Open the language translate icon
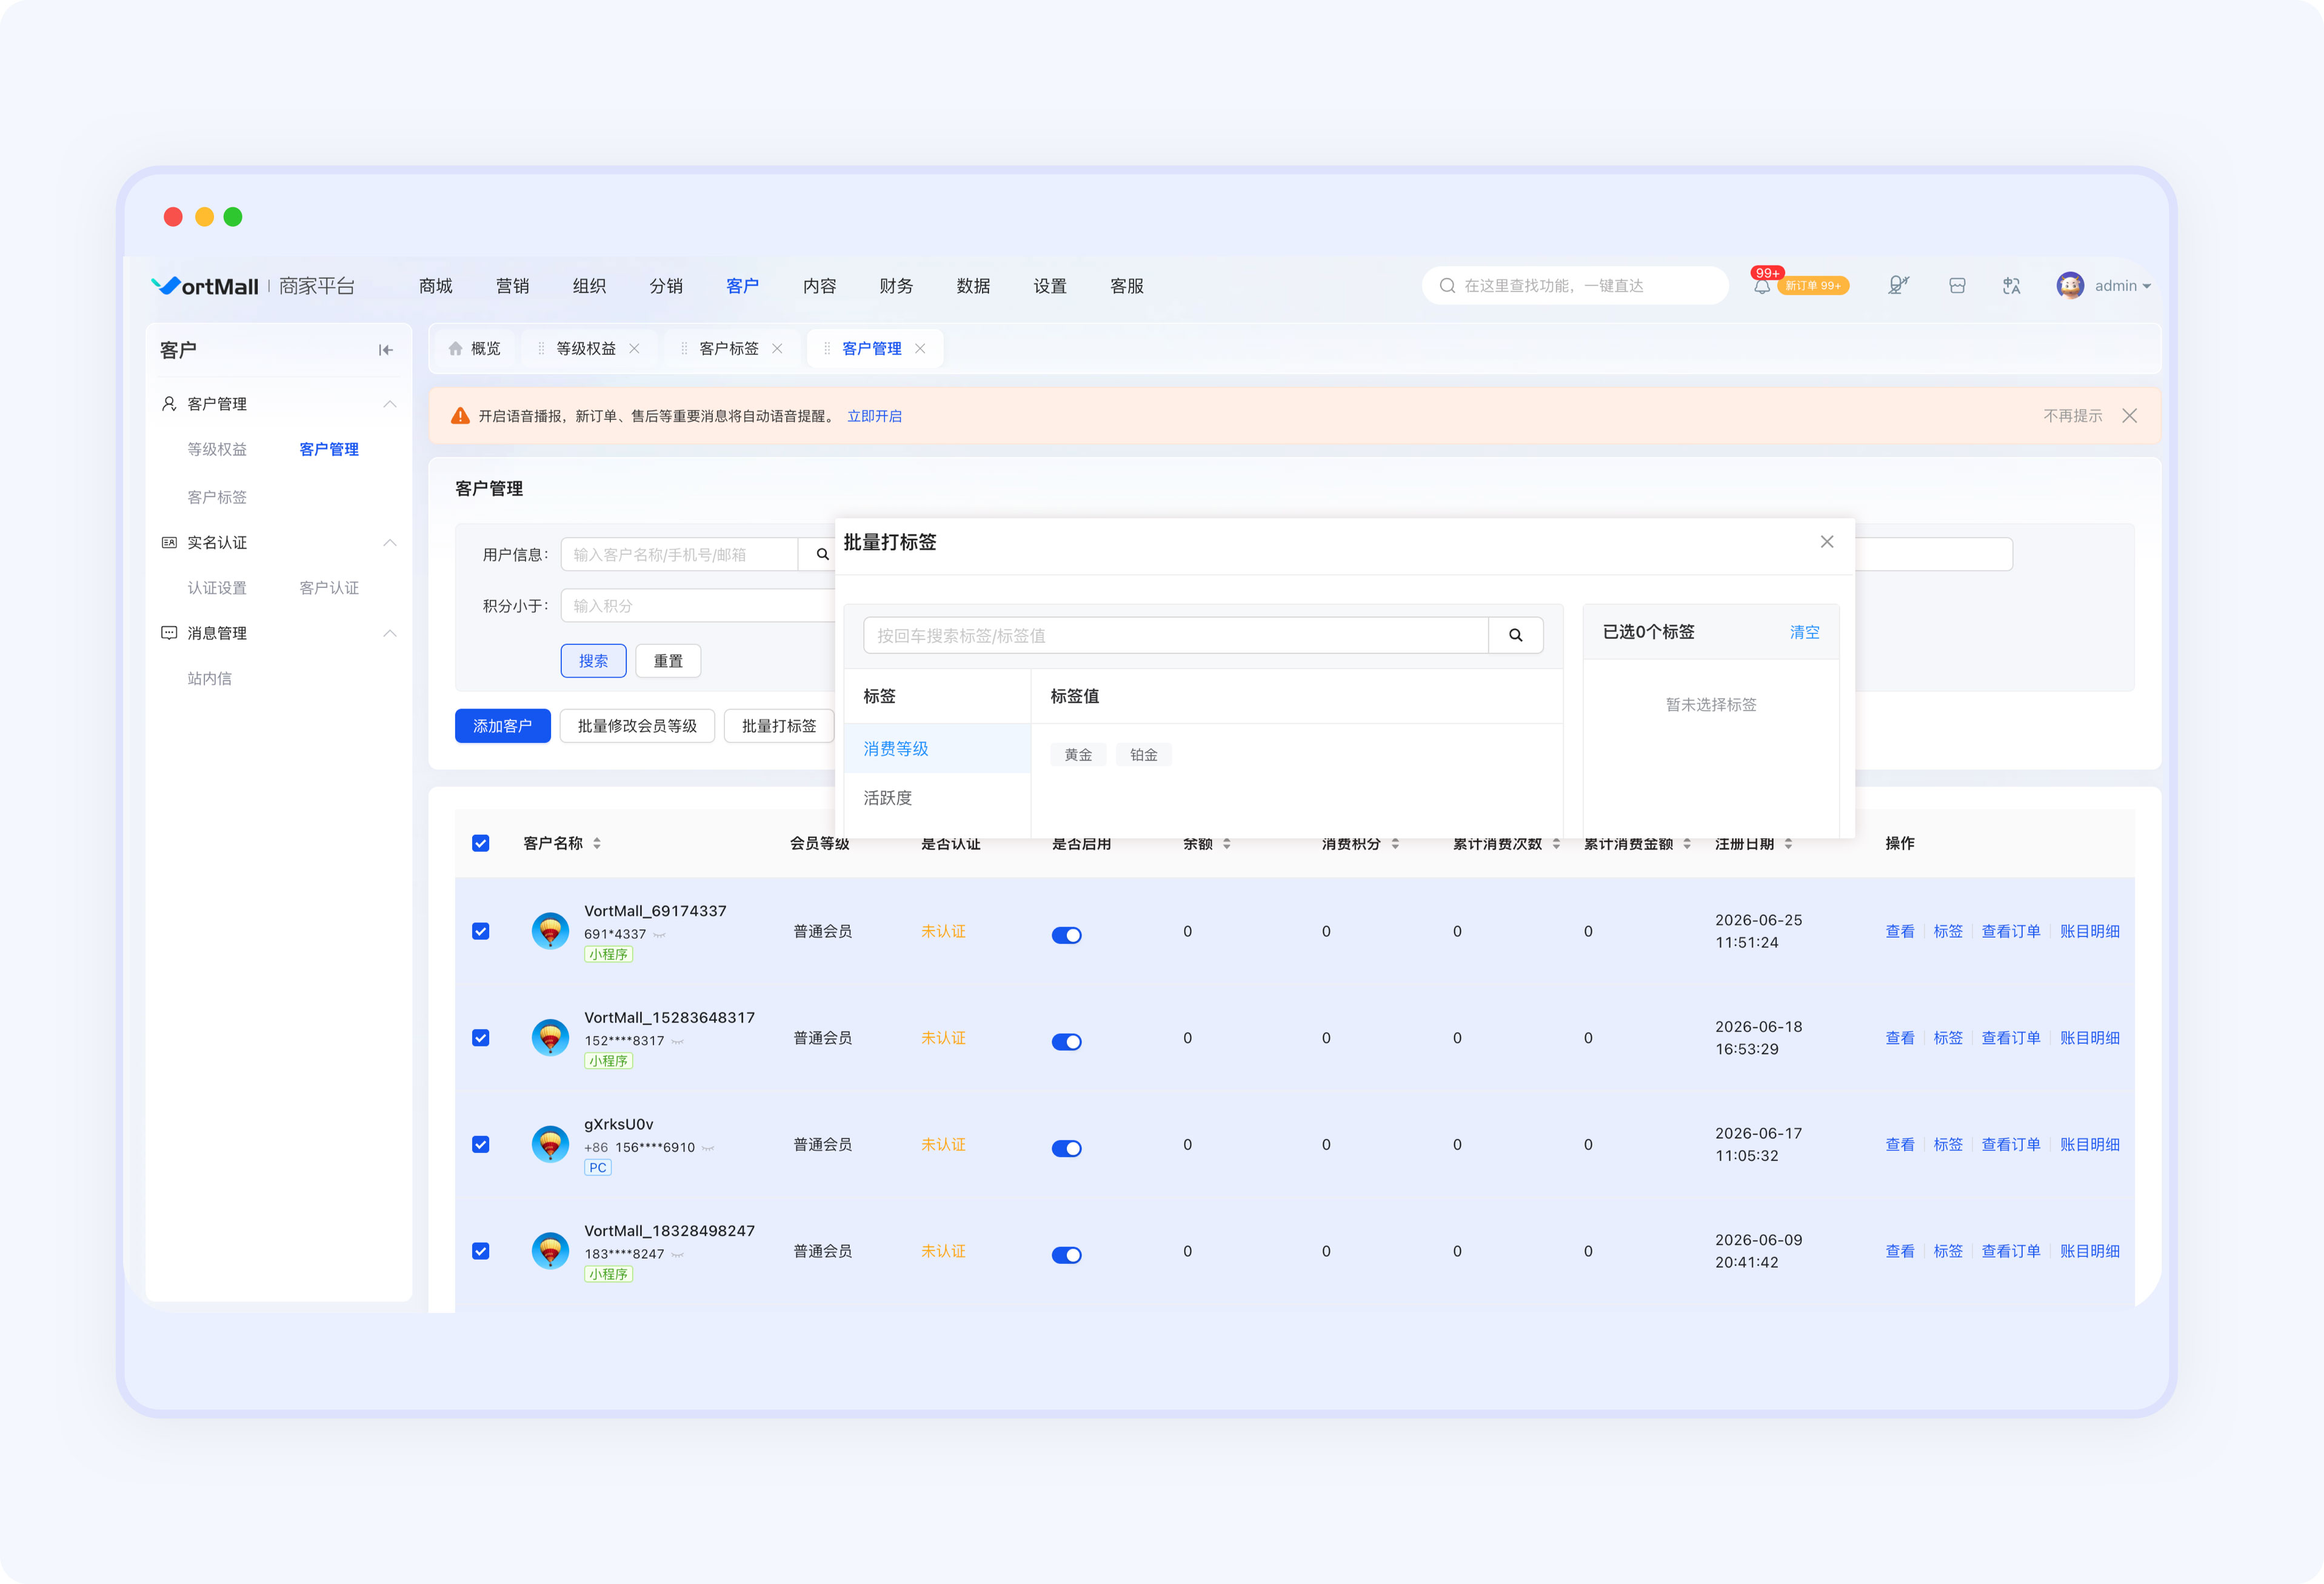The image size is (2324, 1584). coord(2012,286)
